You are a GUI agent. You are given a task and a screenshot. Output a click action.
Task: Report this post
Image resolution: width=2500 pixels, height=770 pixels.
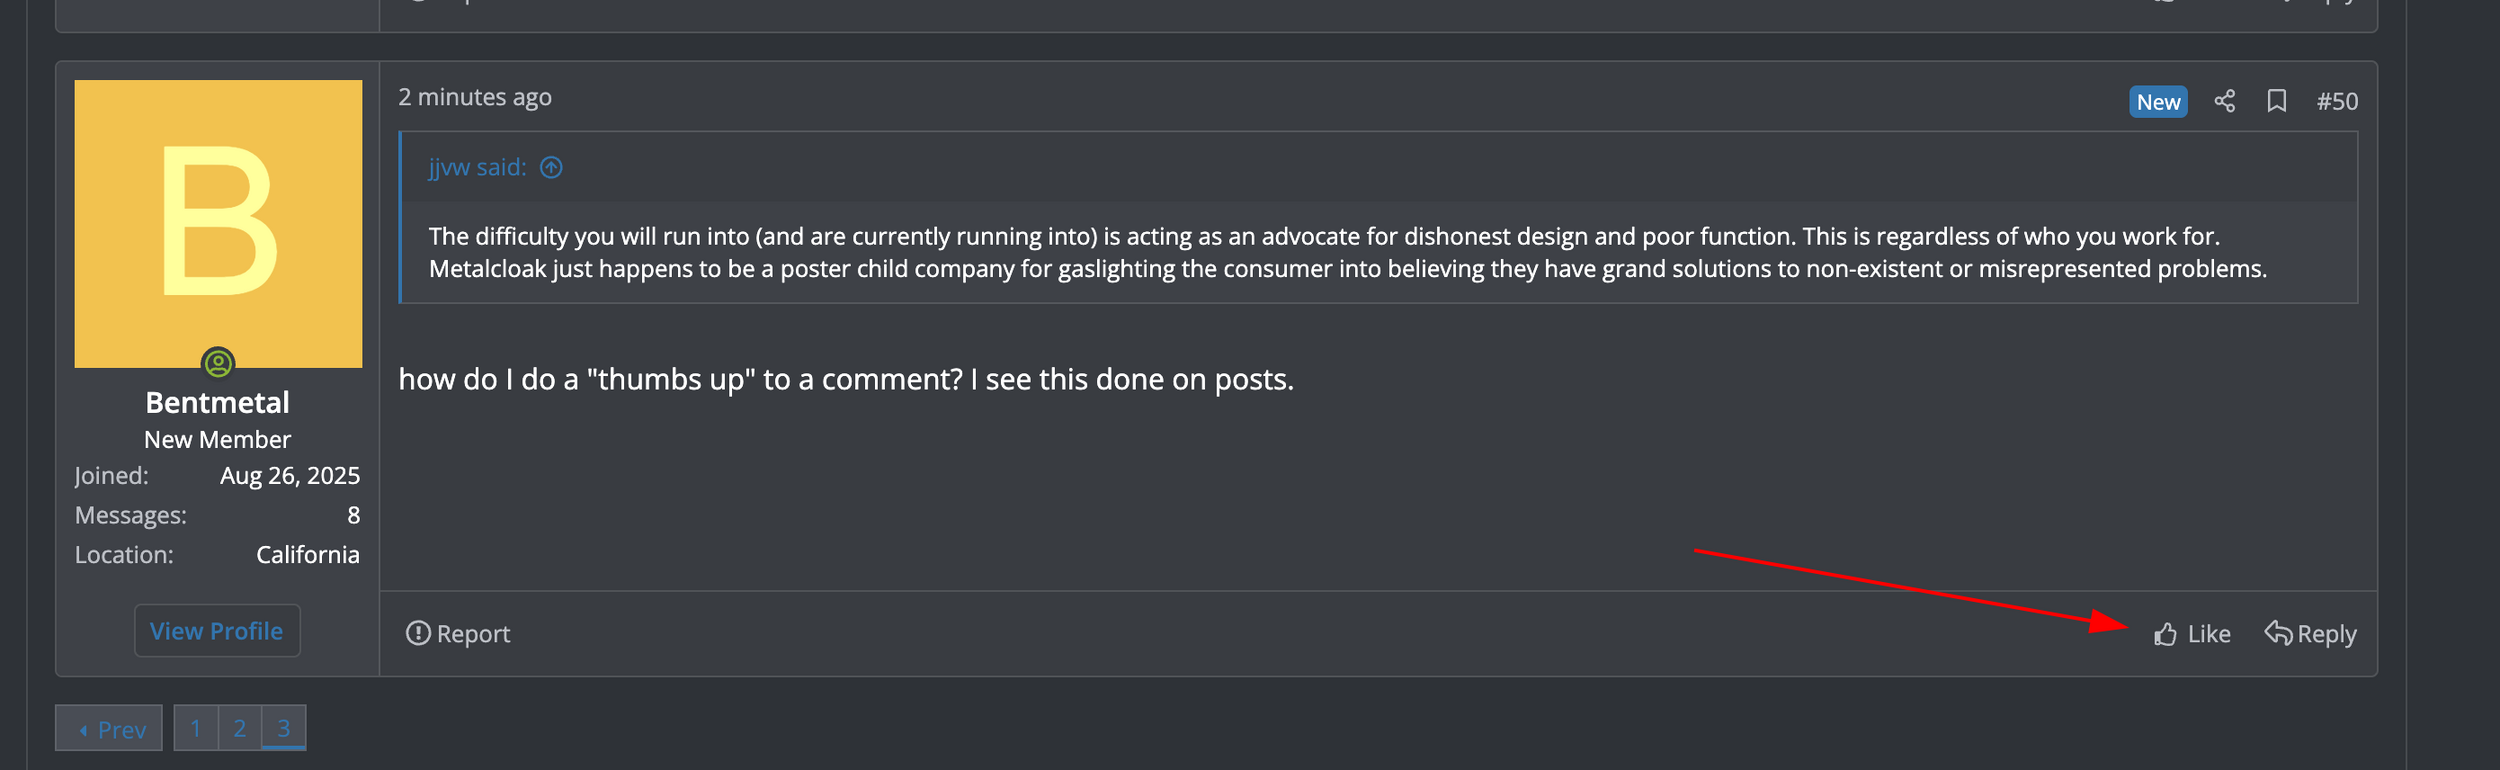coord(458,634)
